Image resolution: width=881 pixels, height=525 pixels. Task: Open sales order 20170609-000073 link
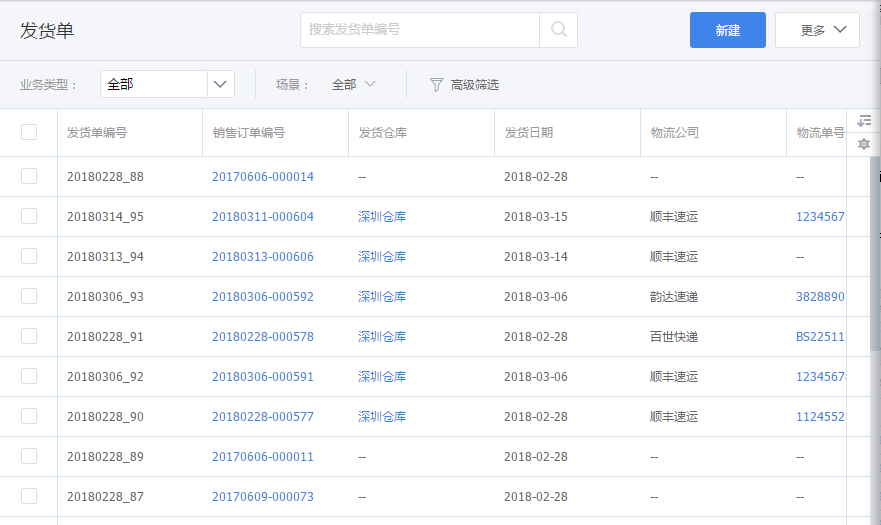click(x=262, y=496)
